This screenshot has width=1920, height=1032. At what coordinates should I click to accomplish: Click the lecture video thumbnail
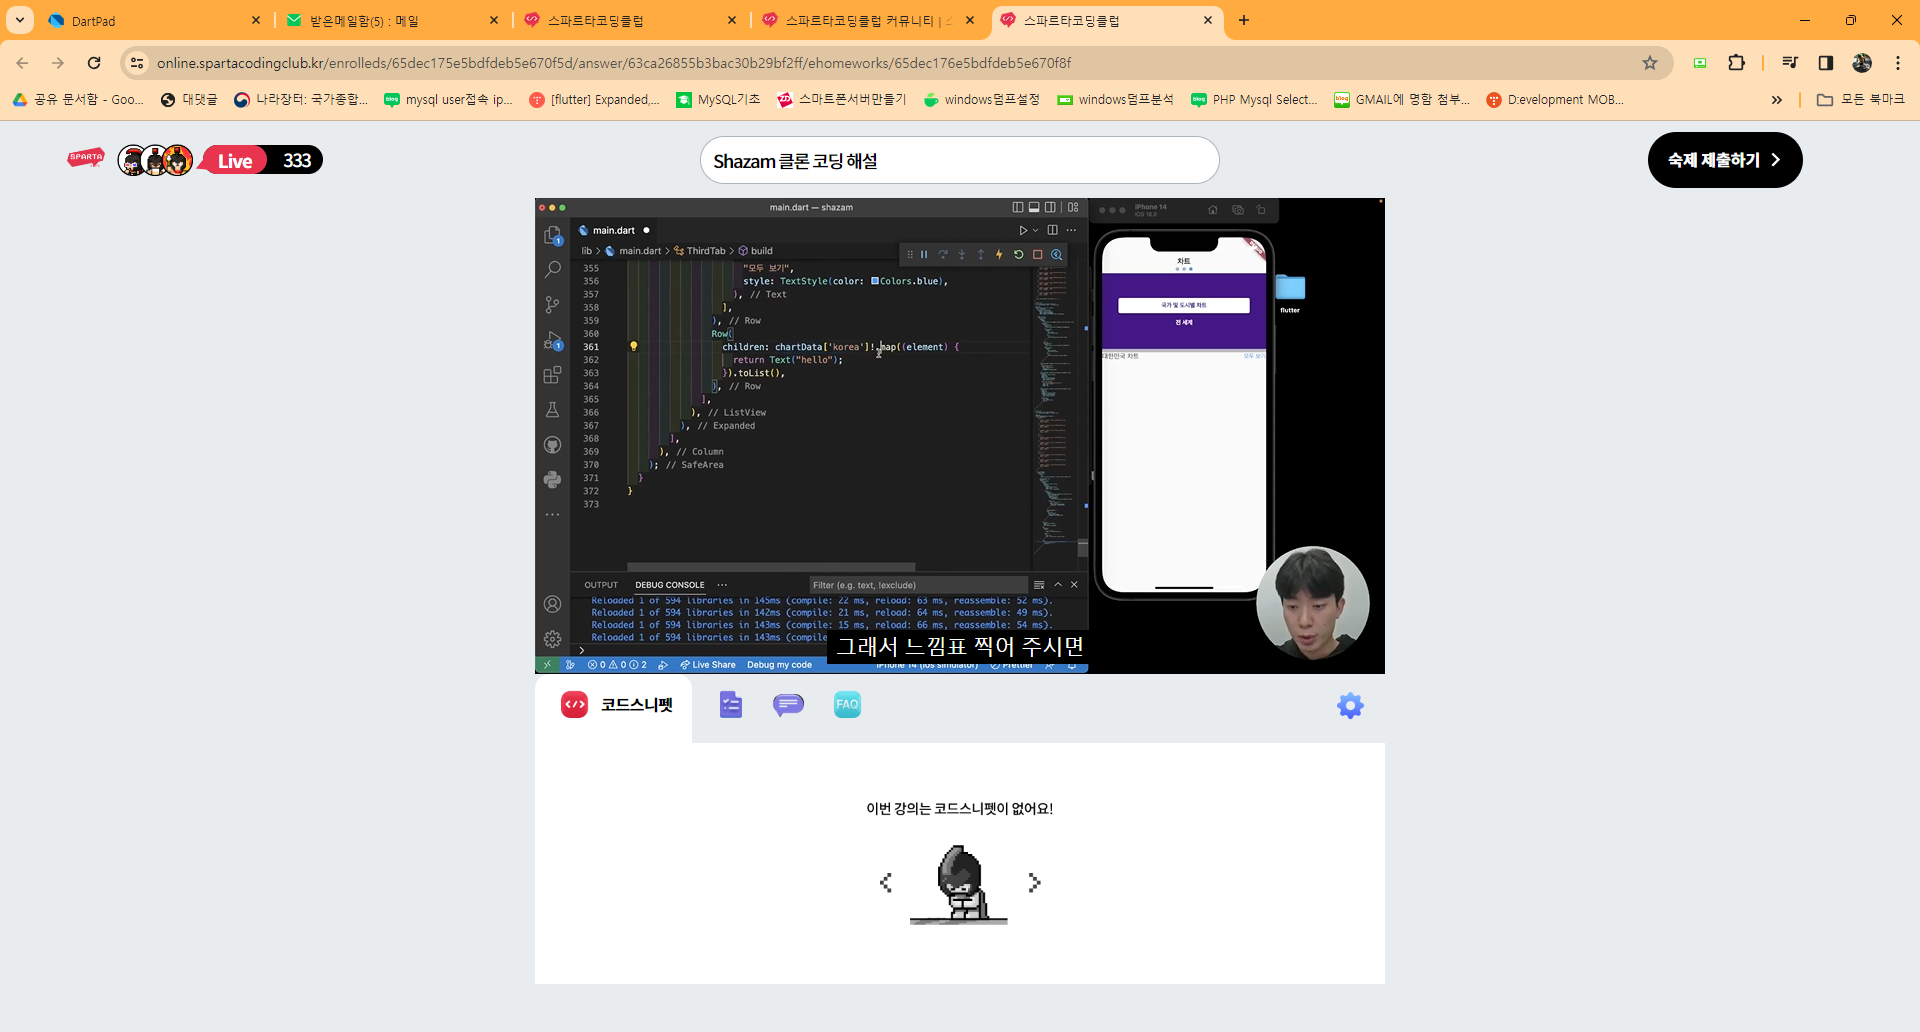(960, 436)
